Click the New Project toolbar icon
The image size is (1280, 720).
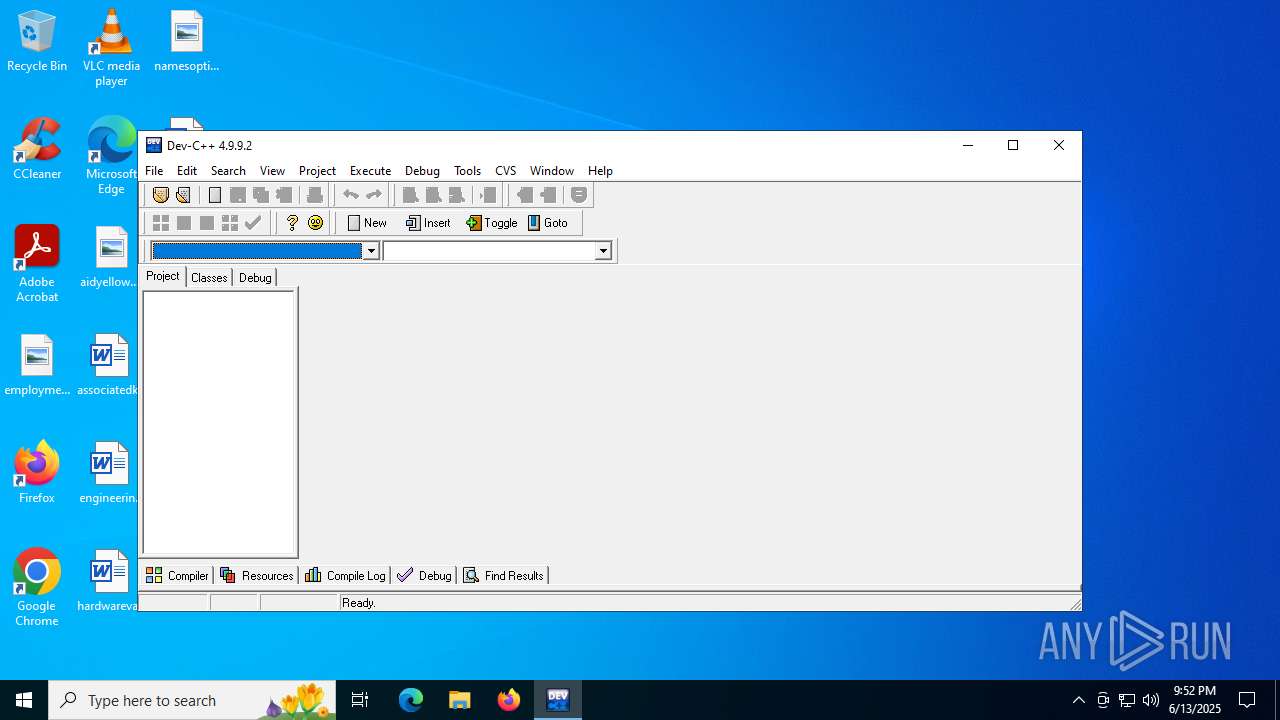160,195
